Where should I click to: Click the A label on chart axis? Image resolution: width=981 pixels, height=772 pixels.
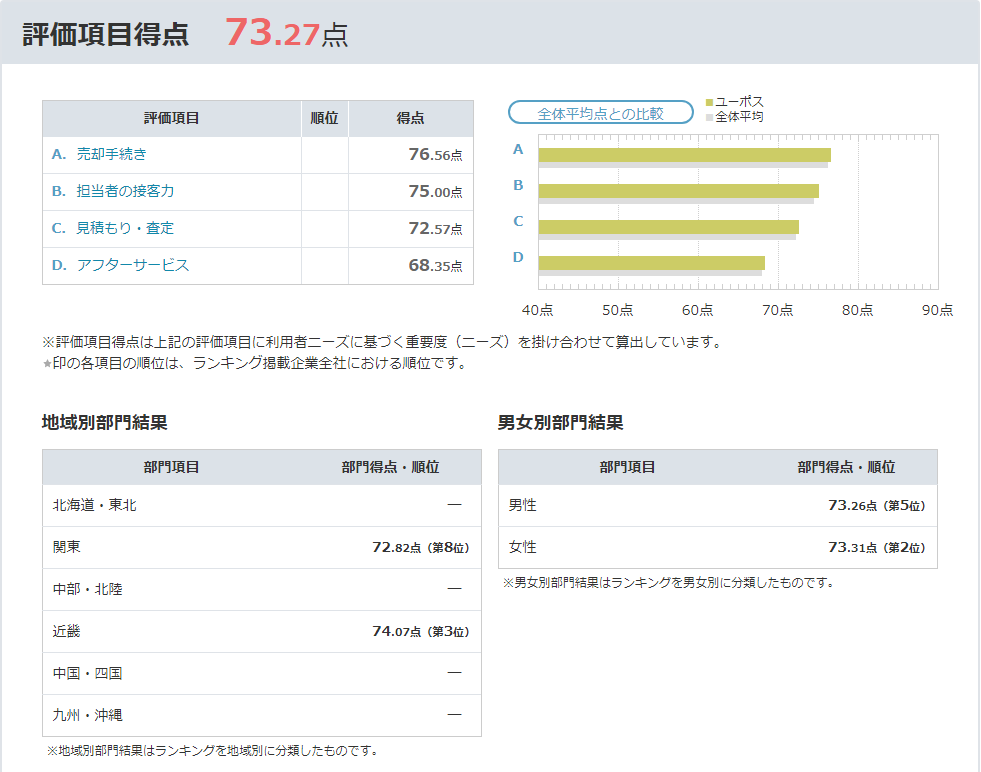click(x=518, y=149)
